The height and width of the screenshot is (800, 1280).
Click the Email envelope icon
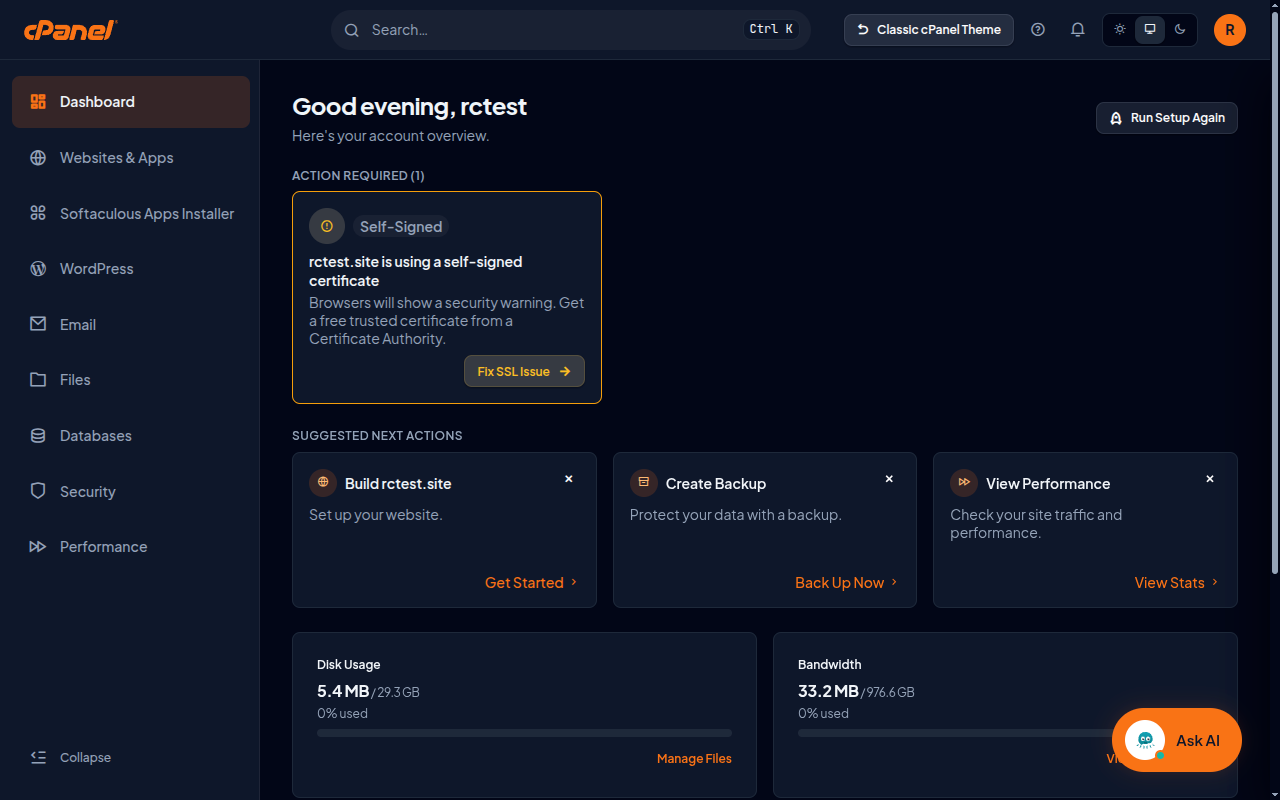(x=38, y=324)
